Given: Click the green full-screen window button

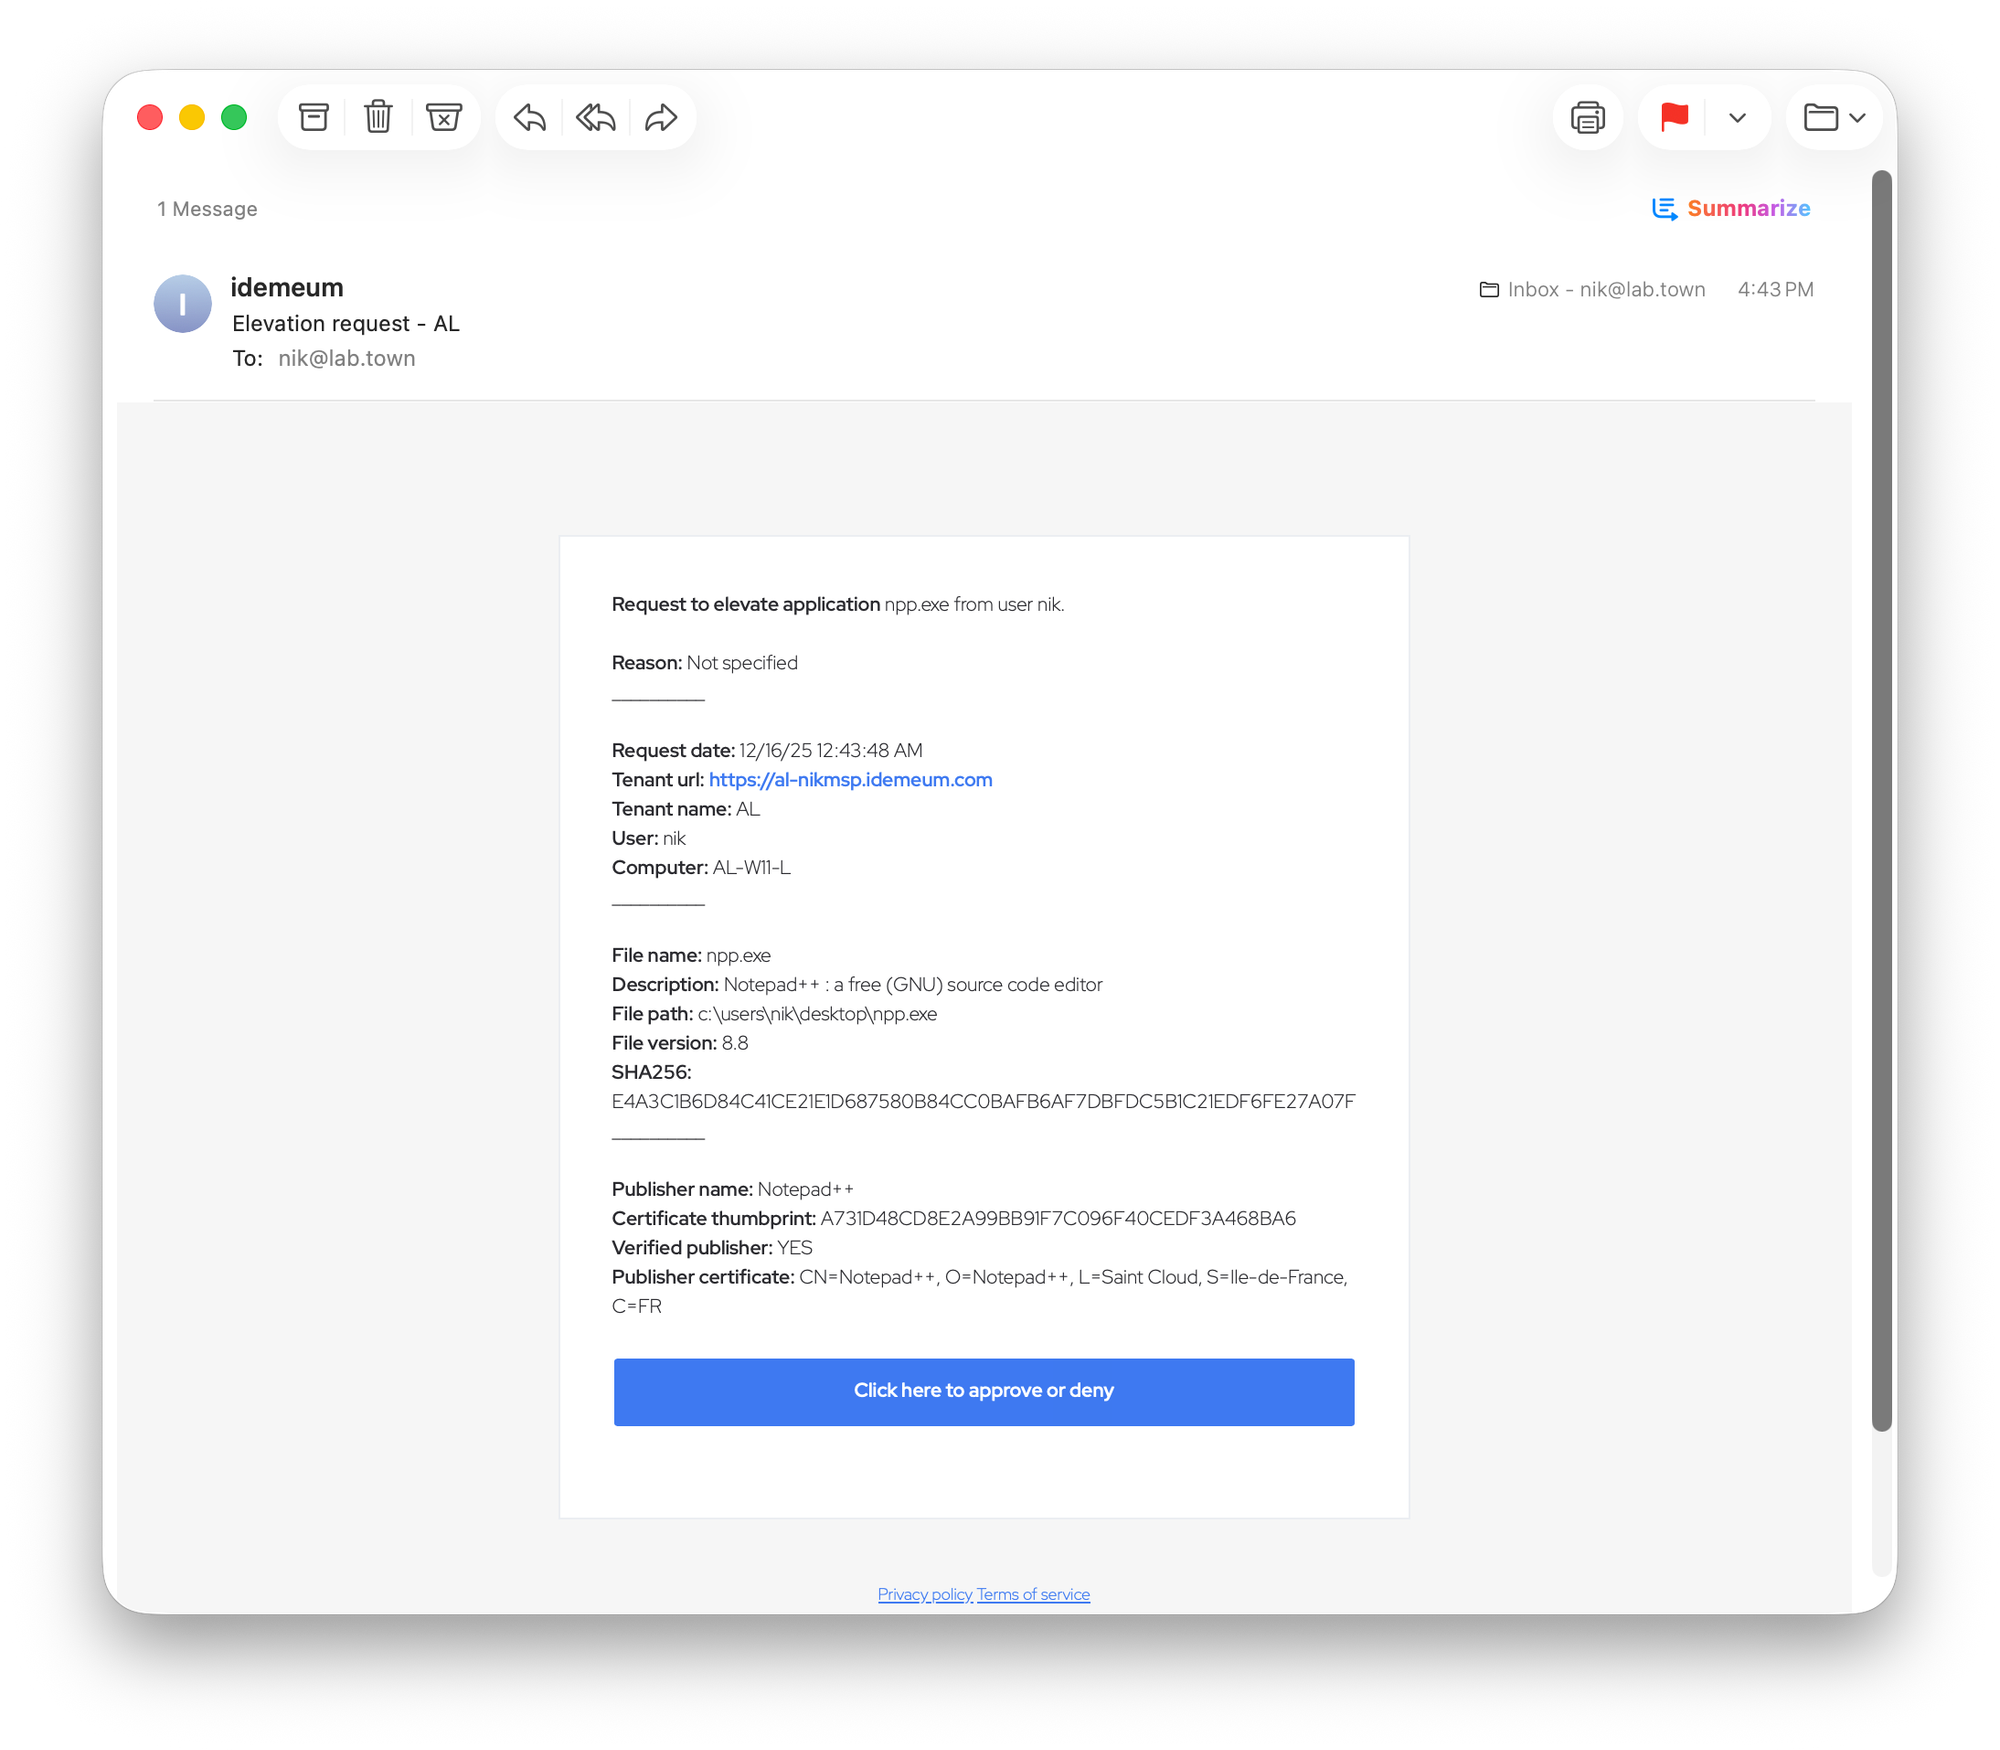Looking at the screenshot, I should 234,117.
